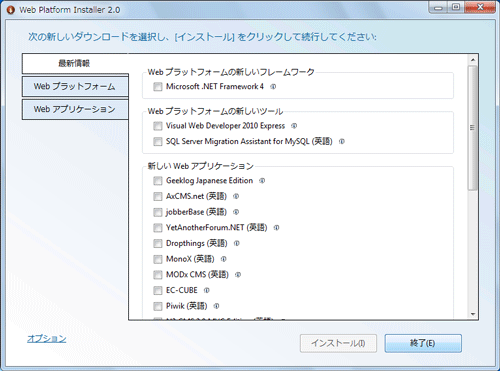Image resolution: width=500 pixels, height=371 pixels.
Task: Click the "EC-CUBE" label
Action: [182, 290]
